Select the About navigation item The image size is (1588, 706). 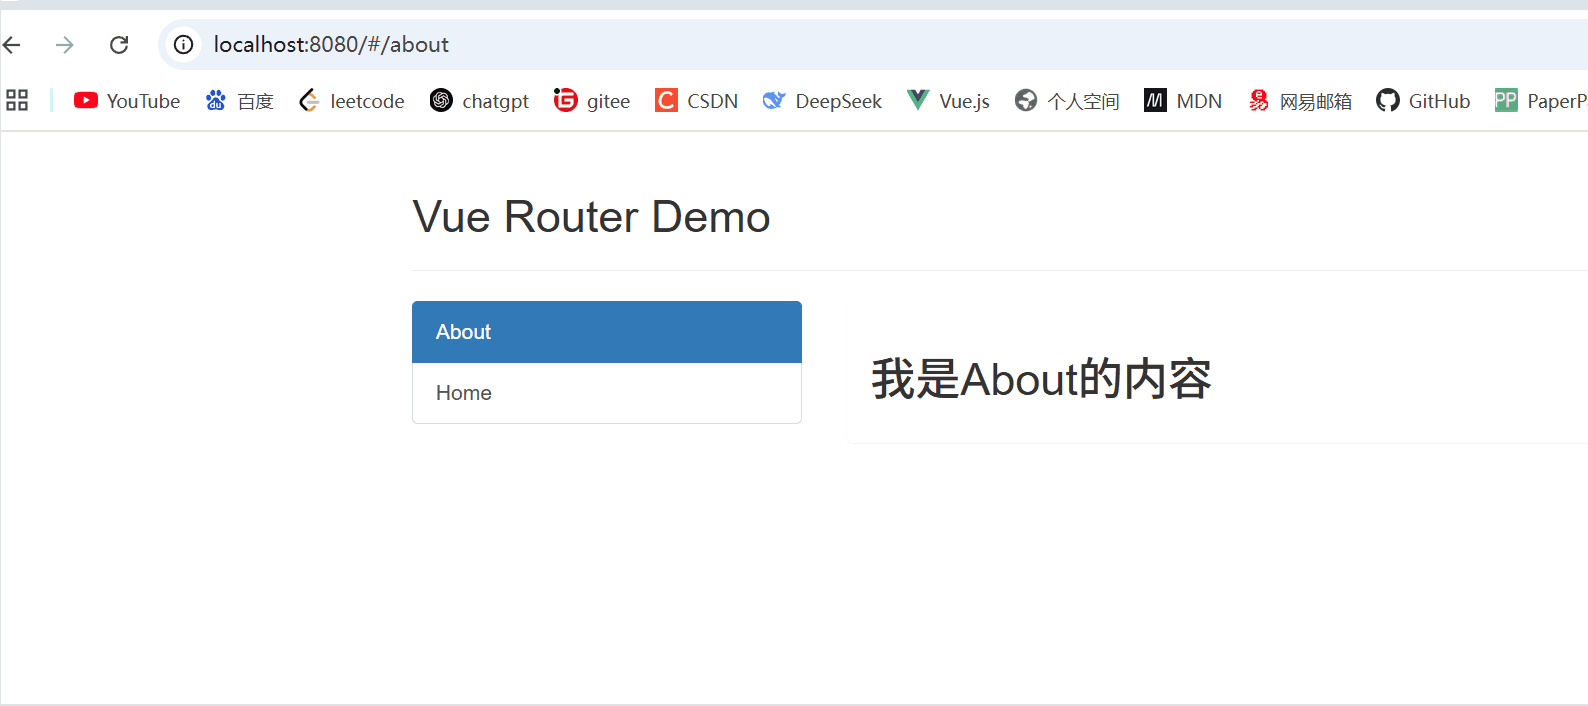(607, 332)
